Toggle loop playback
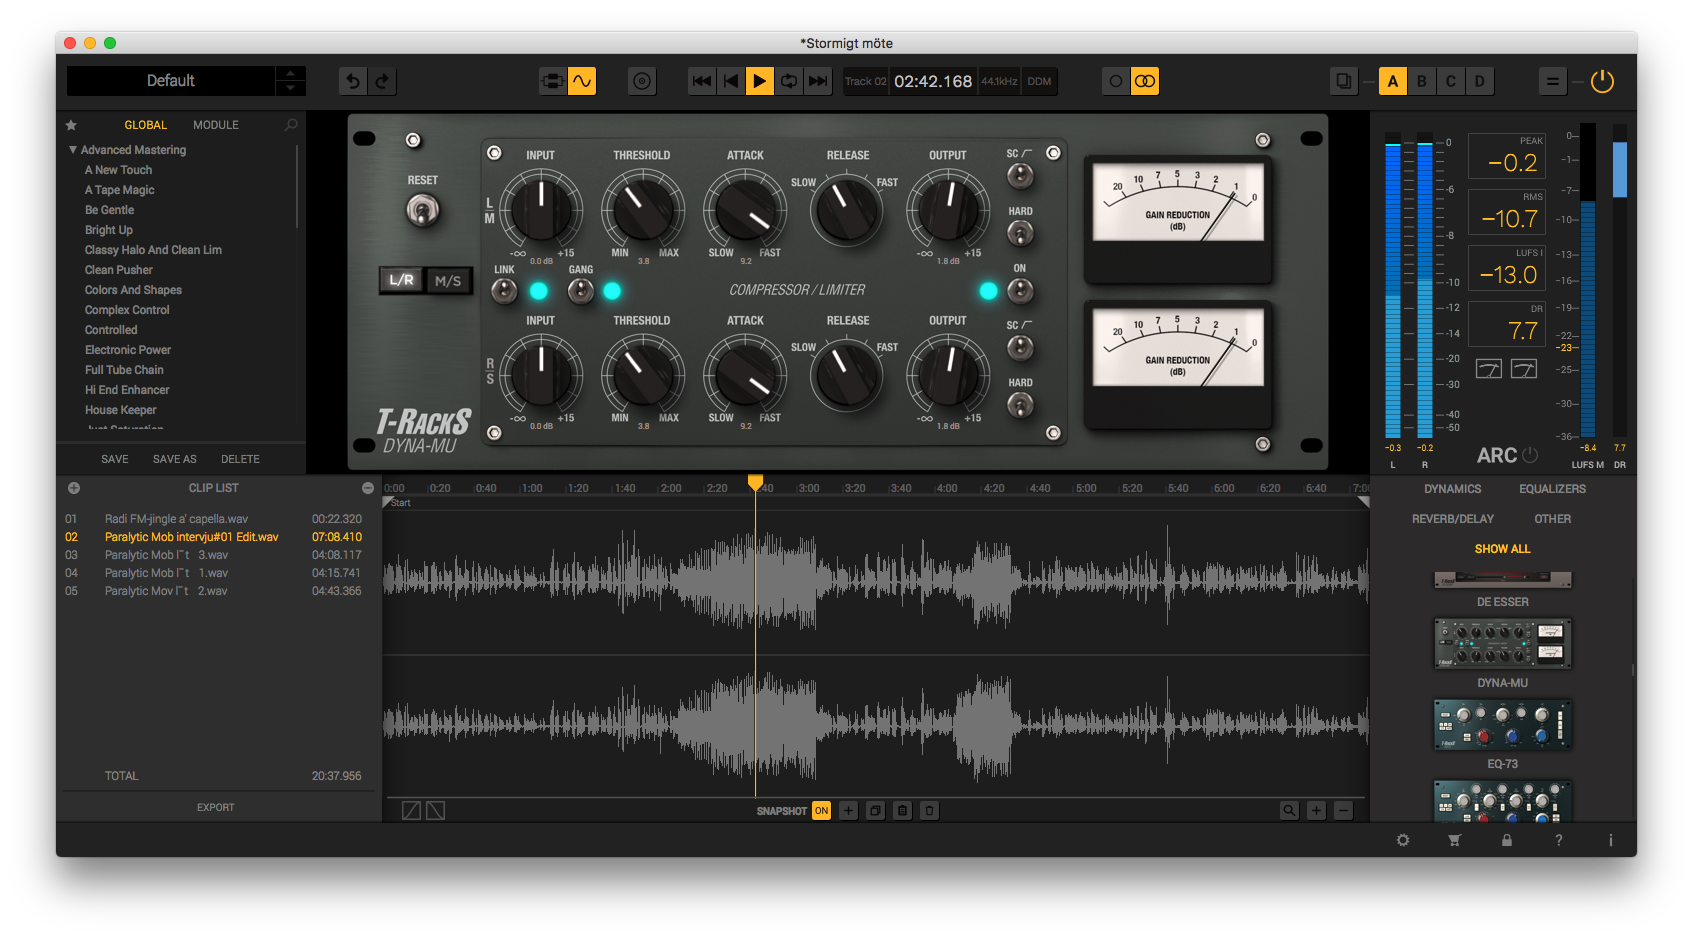The height and width of the screenshot is (937, 1693). (789, 81)
